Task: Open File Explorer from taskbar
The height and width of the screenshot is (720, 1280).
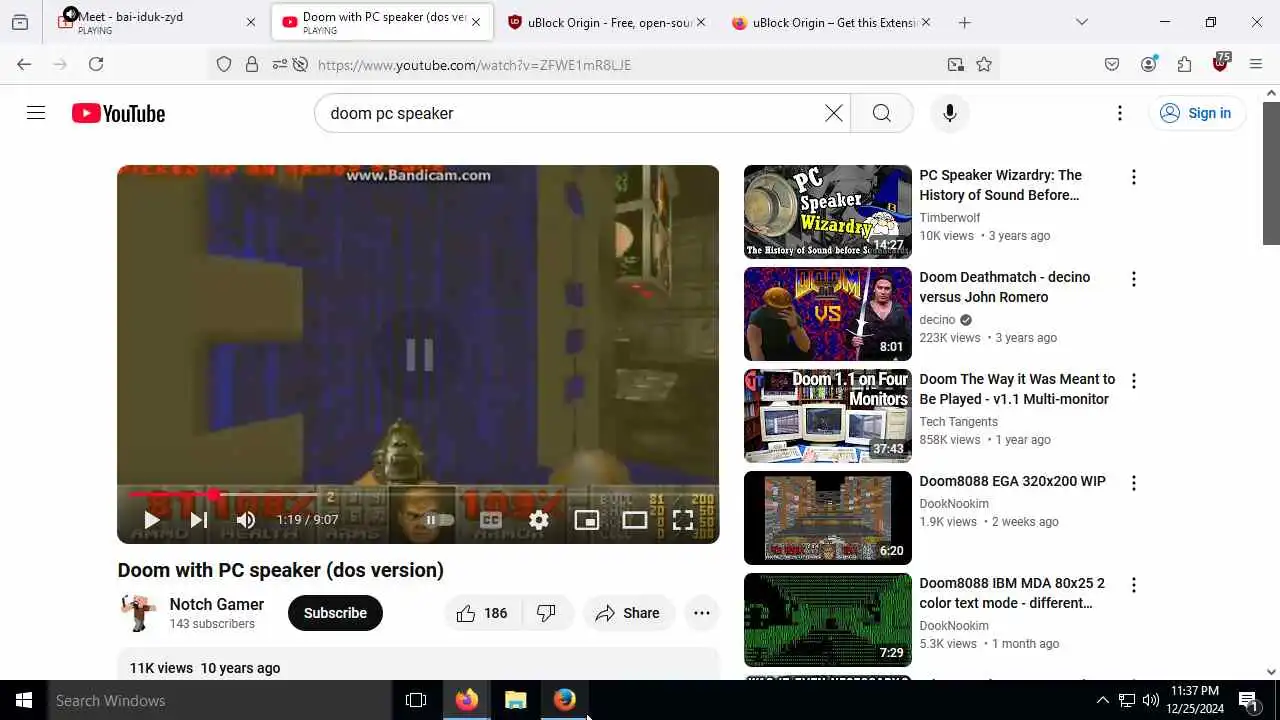Action: point(515,700)
